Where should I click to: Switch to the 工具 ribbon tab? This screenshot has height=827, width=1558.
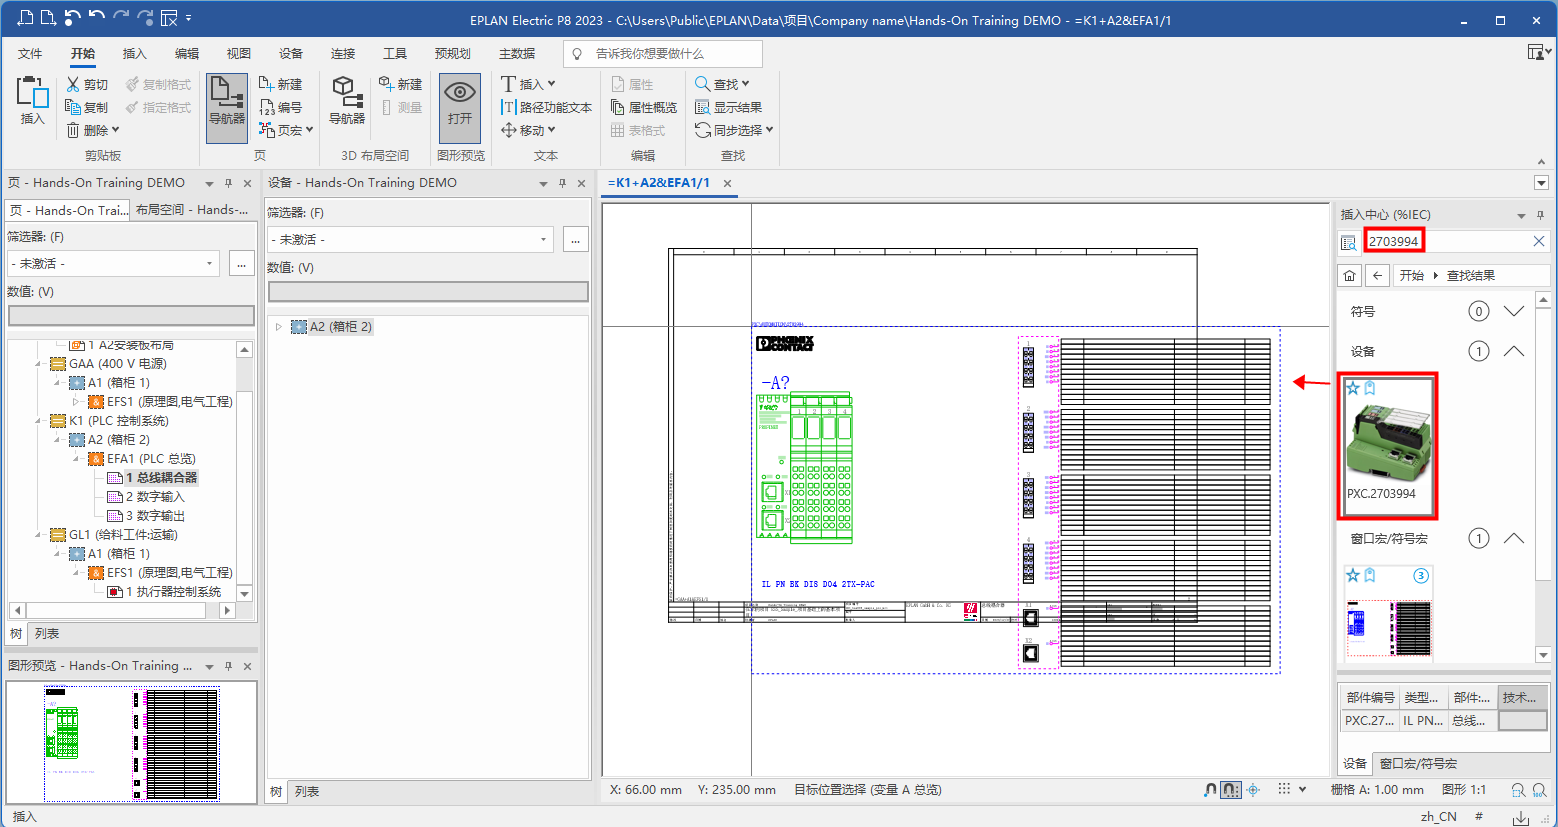point(394,53)
